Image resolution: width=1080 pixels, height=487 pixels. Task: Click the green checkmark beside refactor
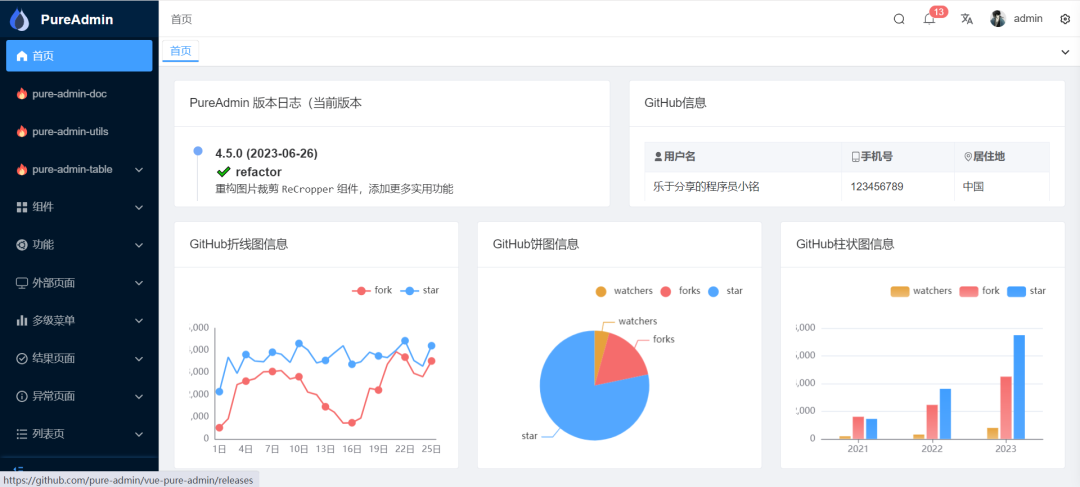[x=223, y=172]
